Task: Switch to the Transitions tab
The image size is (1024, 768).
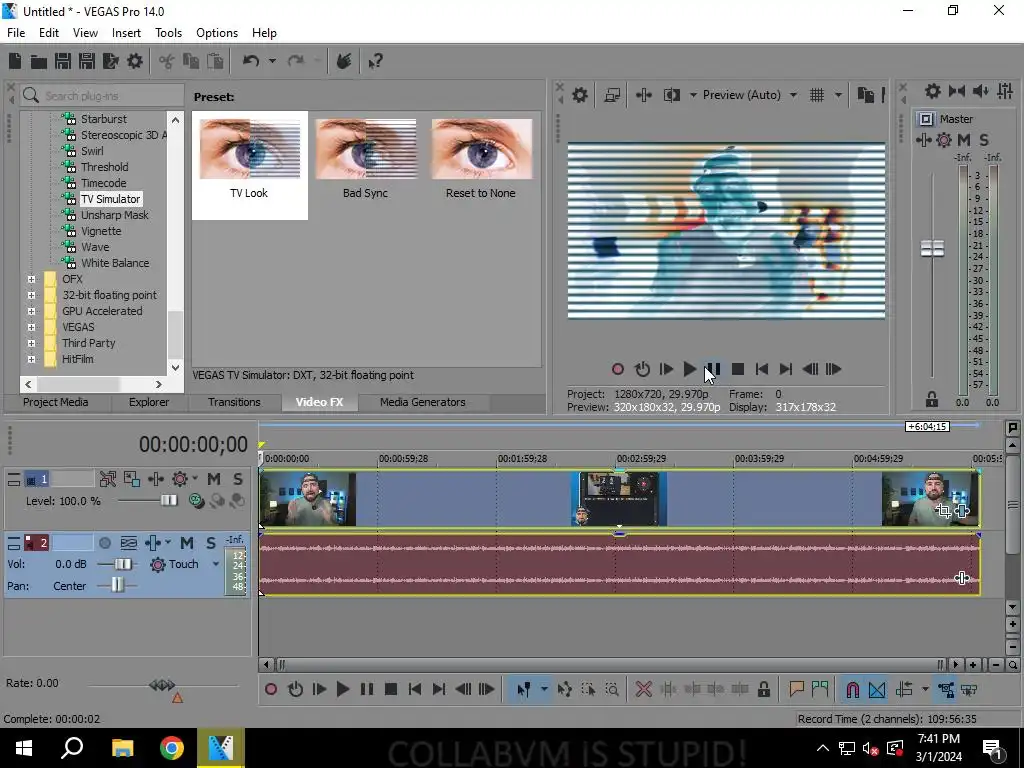Action: [234, 402]
